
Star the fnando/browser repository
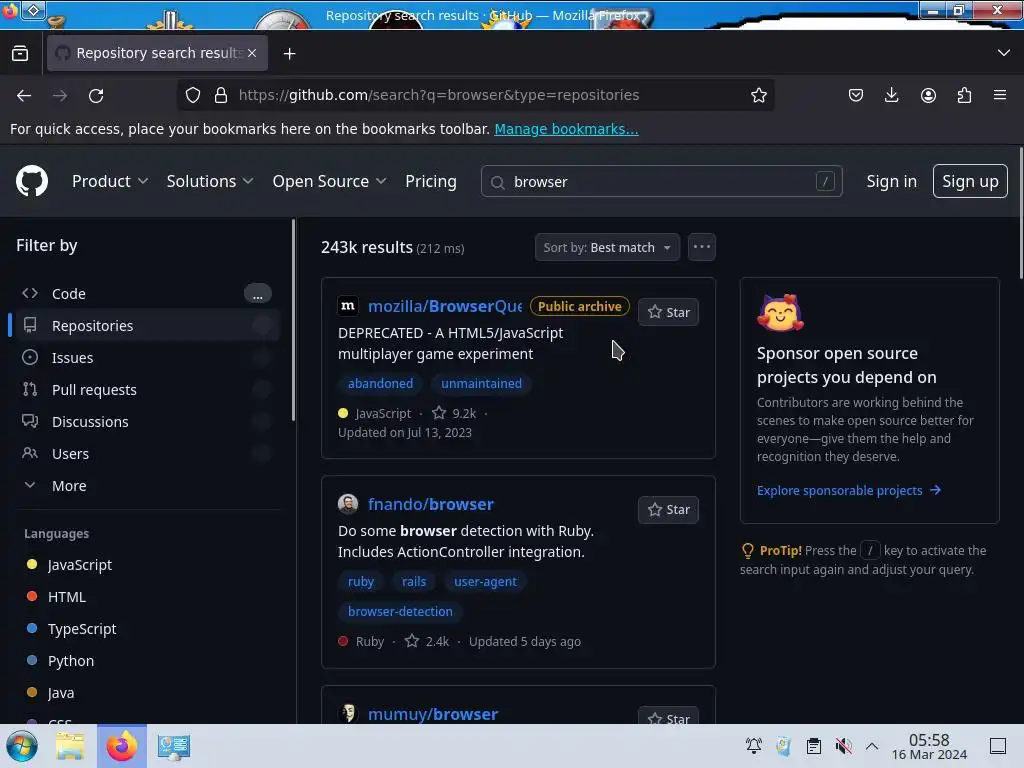668,509
